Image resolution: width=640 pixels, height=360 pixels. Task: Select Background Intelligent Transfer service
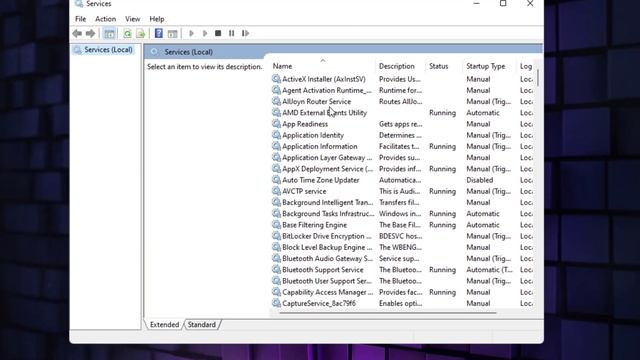pos(328,202)
